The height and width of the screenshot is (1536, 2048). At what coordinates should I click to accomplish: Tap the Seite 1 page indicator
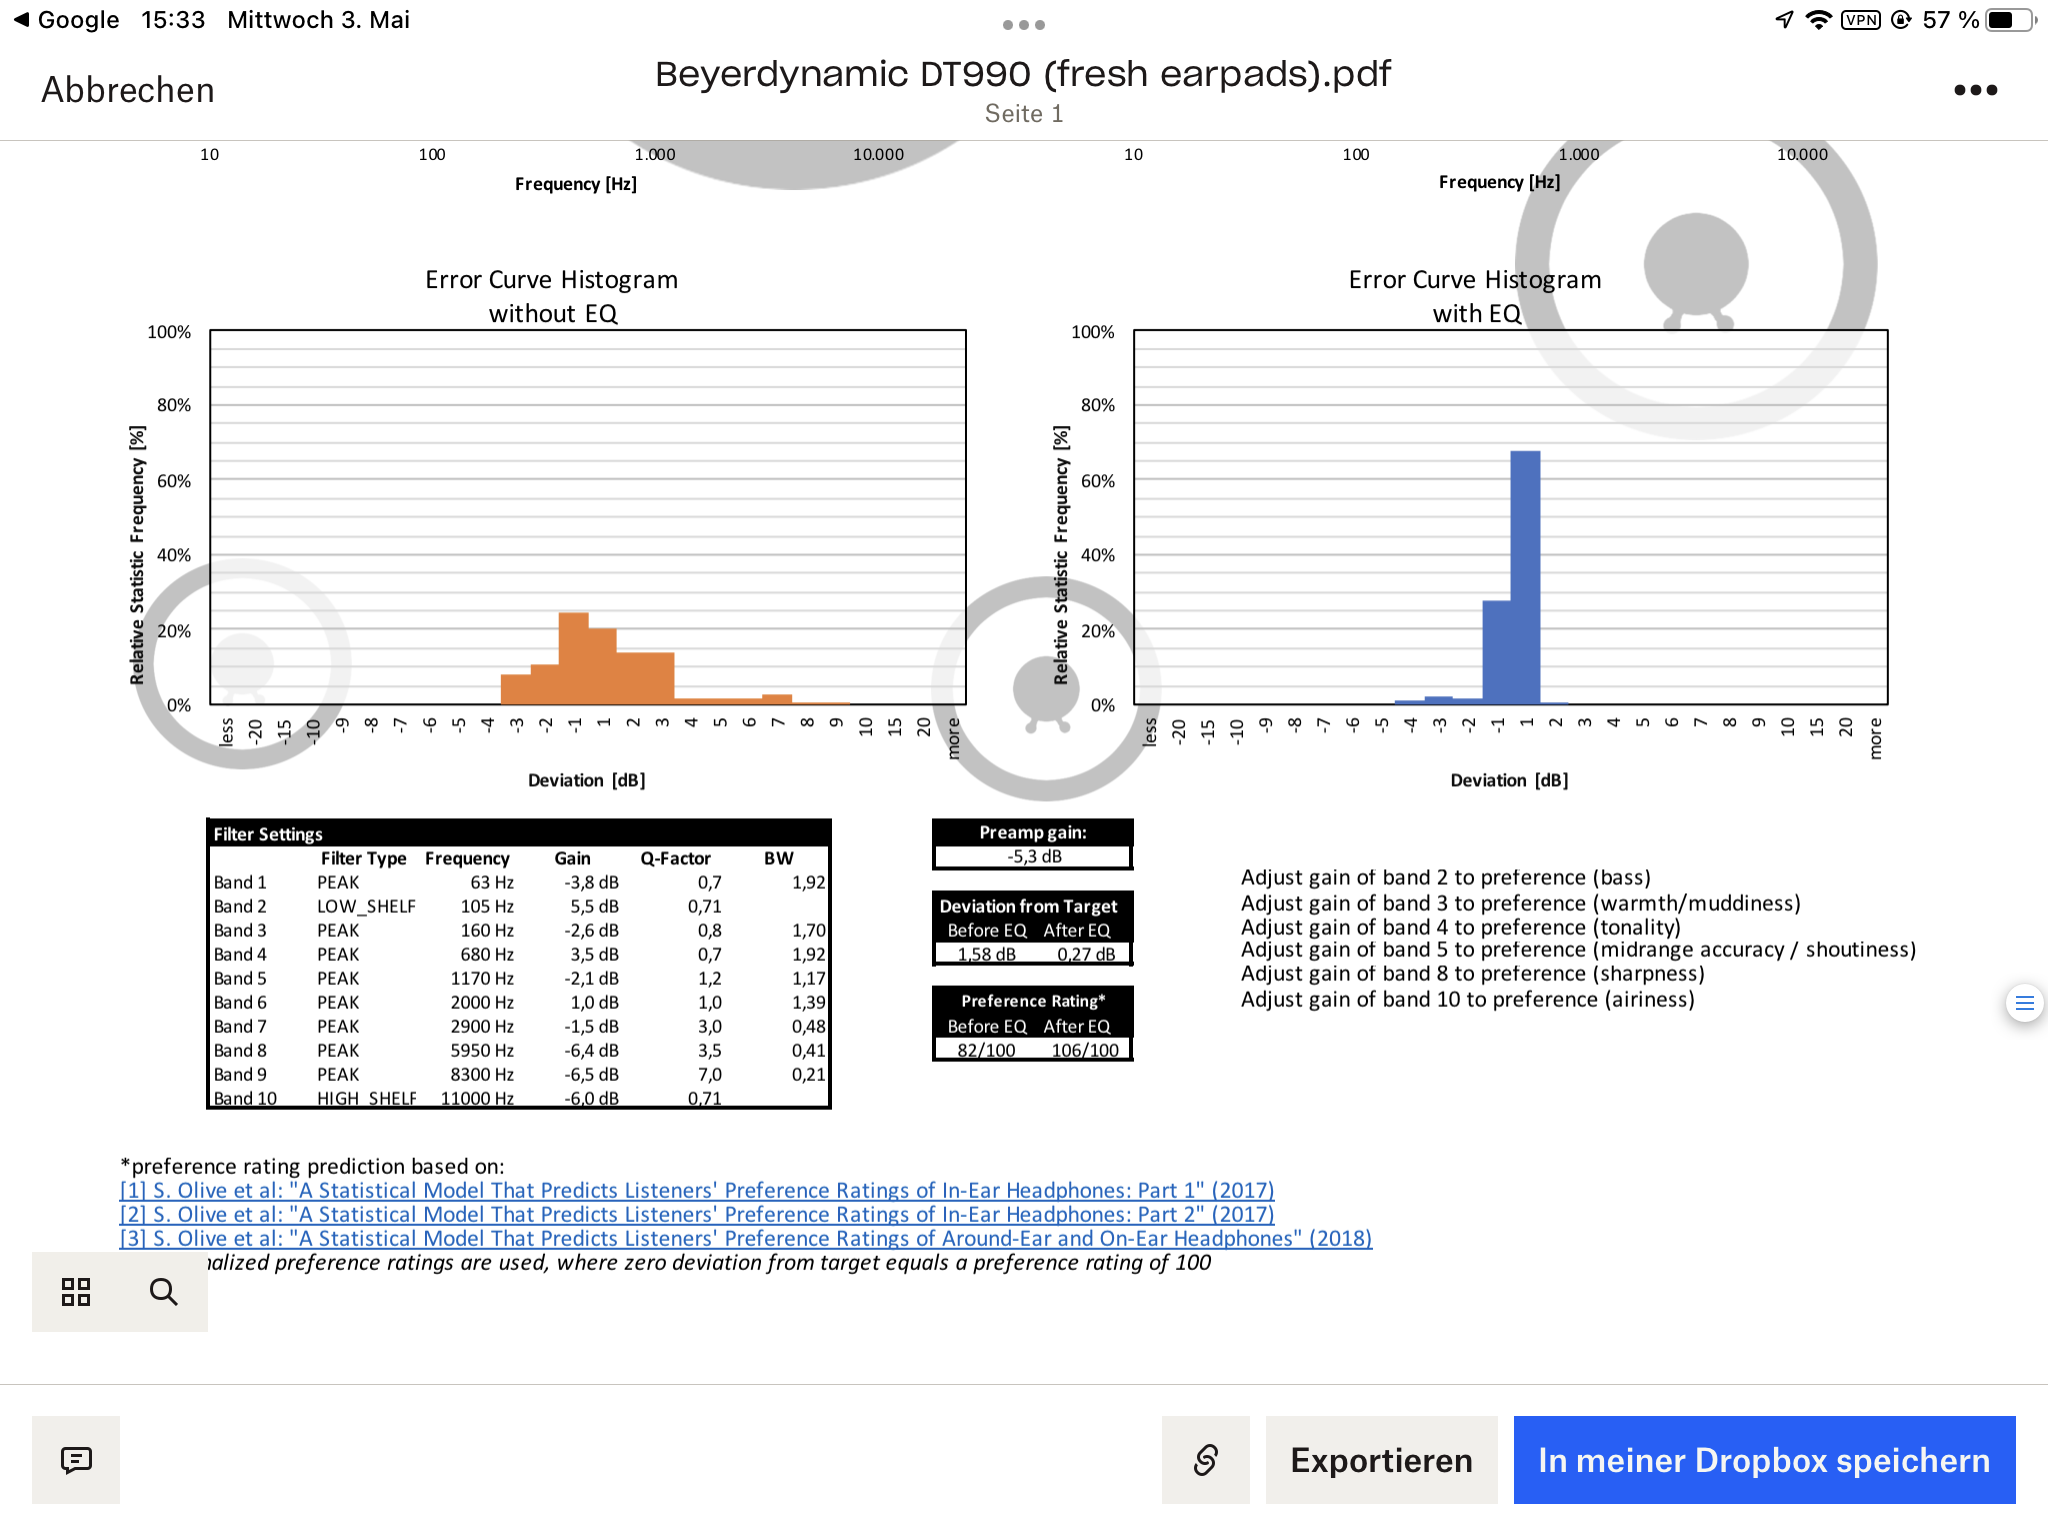pyautogui.click(x=1024, y=114)
